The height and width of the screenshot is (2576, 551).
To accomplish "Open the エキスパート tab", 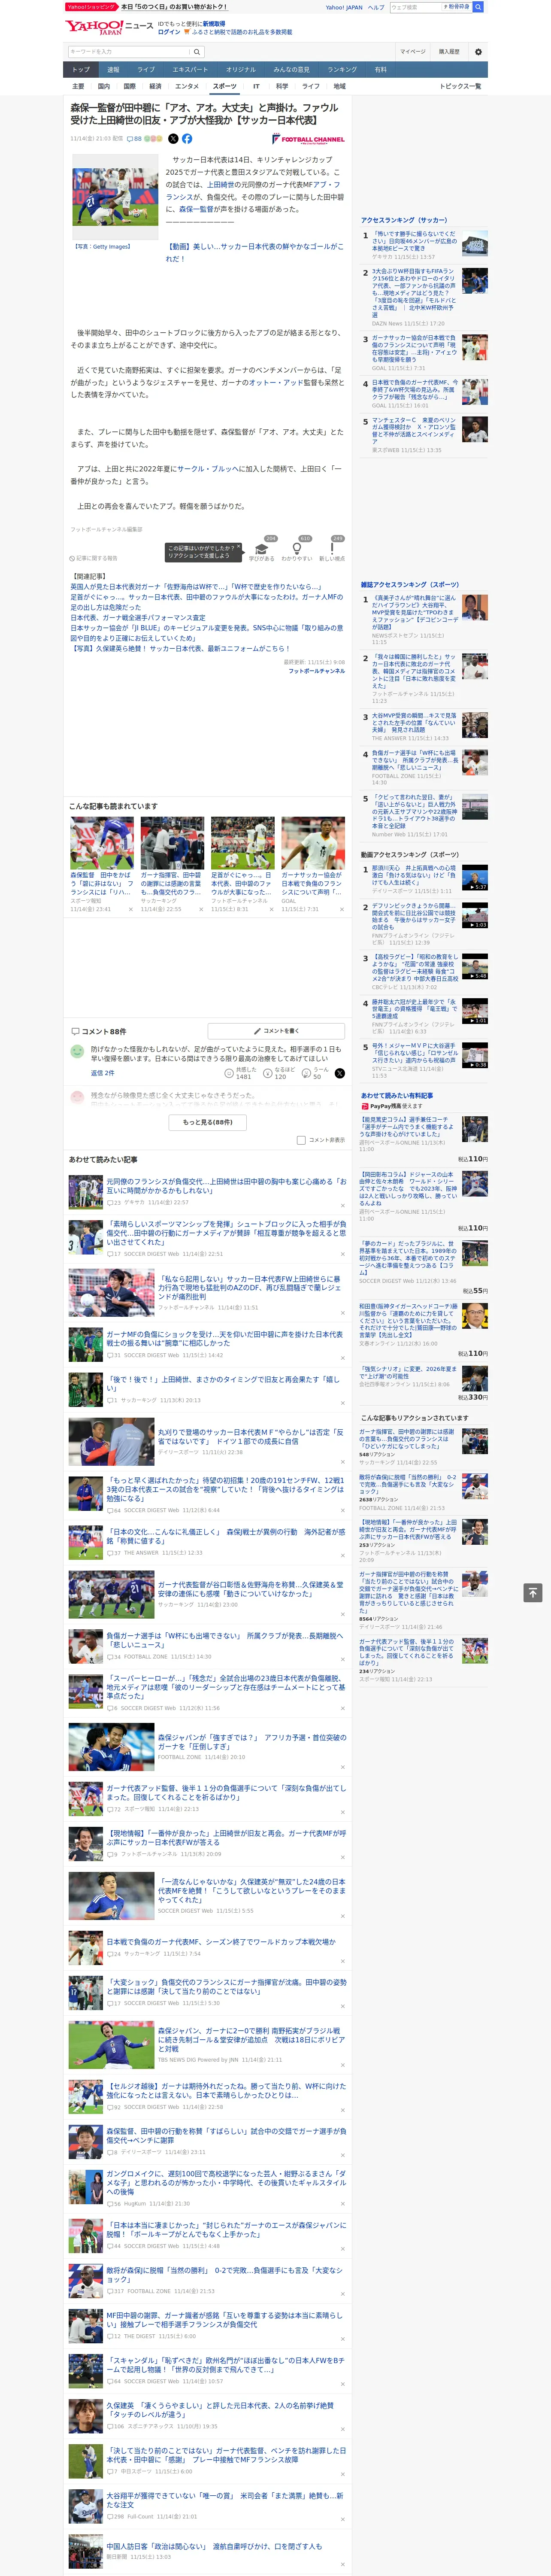I will click(x=190, y=70).
